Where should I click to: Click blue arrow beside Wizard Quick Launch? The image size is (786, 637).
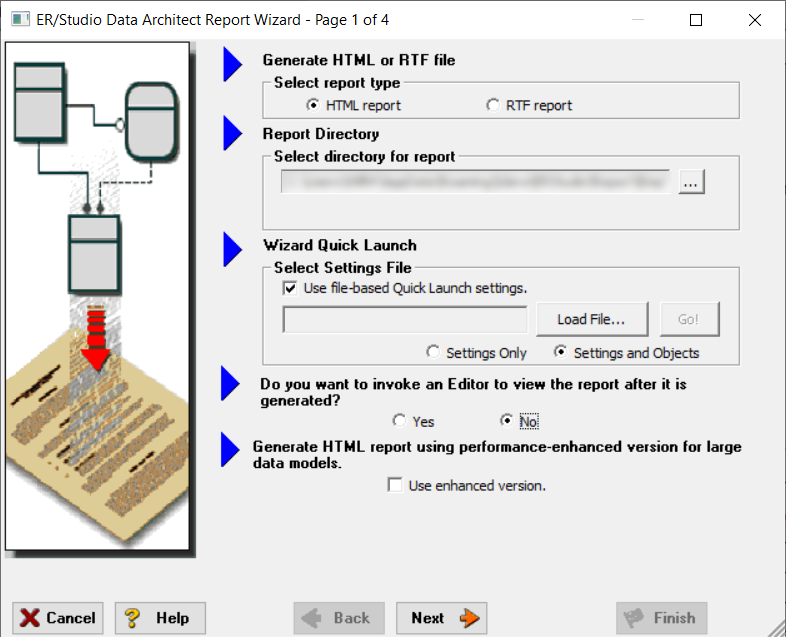click(x=233, y=249)
